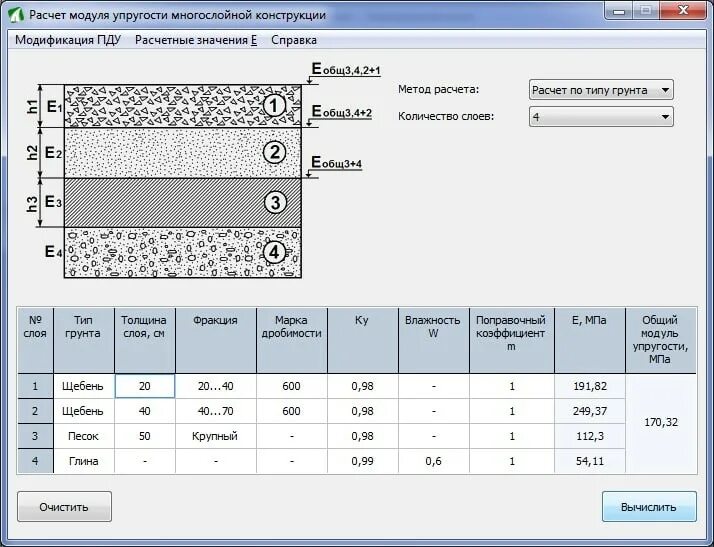Click fraction cell 20...40
This screenshot has width=714, height=547.
(x=216, y=386)
